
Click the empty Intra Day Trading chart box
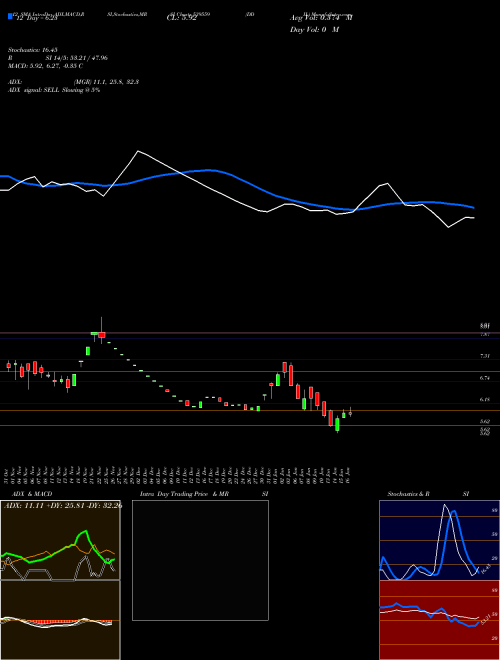[x=200, y=560]
